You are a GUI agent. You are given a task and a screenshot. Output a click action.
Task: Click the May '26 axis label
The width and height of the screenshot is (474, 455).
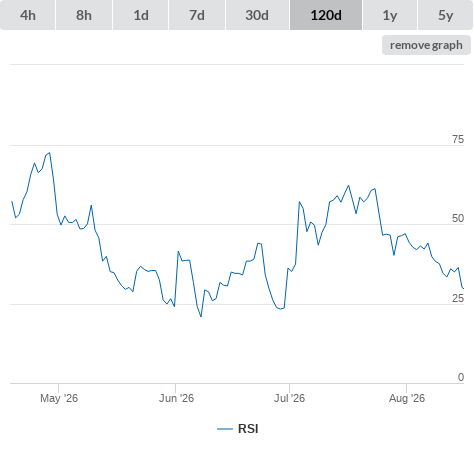59,398
